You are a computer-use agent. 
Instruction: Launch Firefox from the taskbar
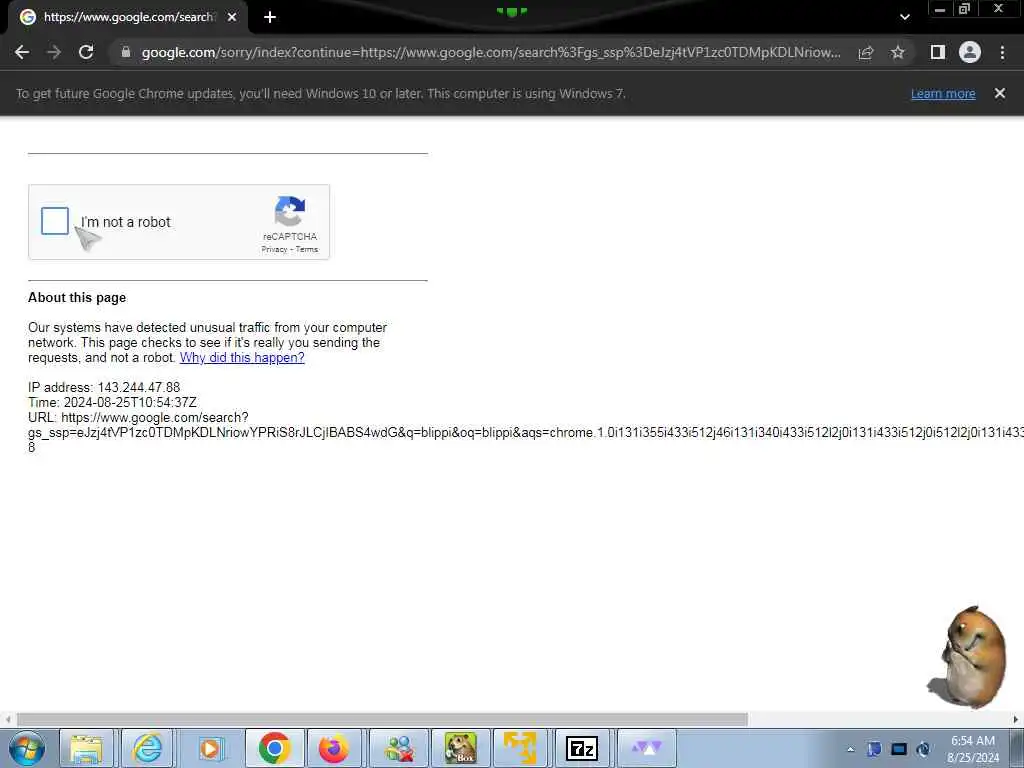[x=334, y=748]
